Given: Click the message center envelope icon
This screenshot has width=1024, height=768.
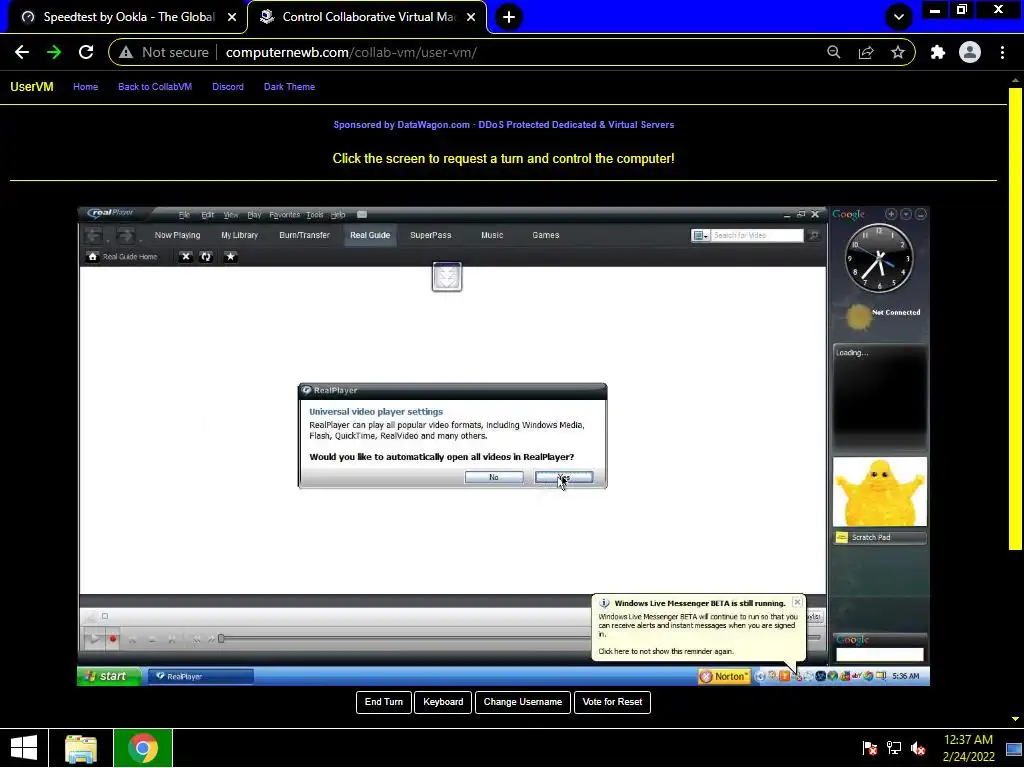Looking at the screenshot, I should pos(362,215).
